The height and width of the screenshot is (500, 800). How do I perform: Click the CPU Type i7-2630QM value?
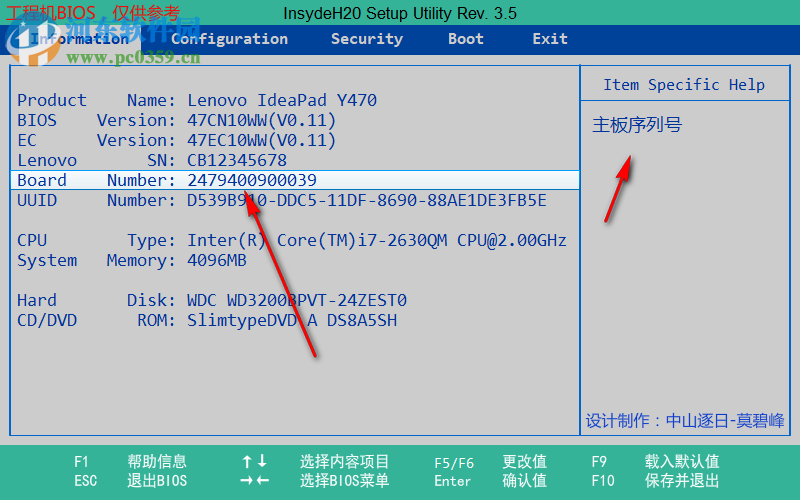tap(377, 240)
